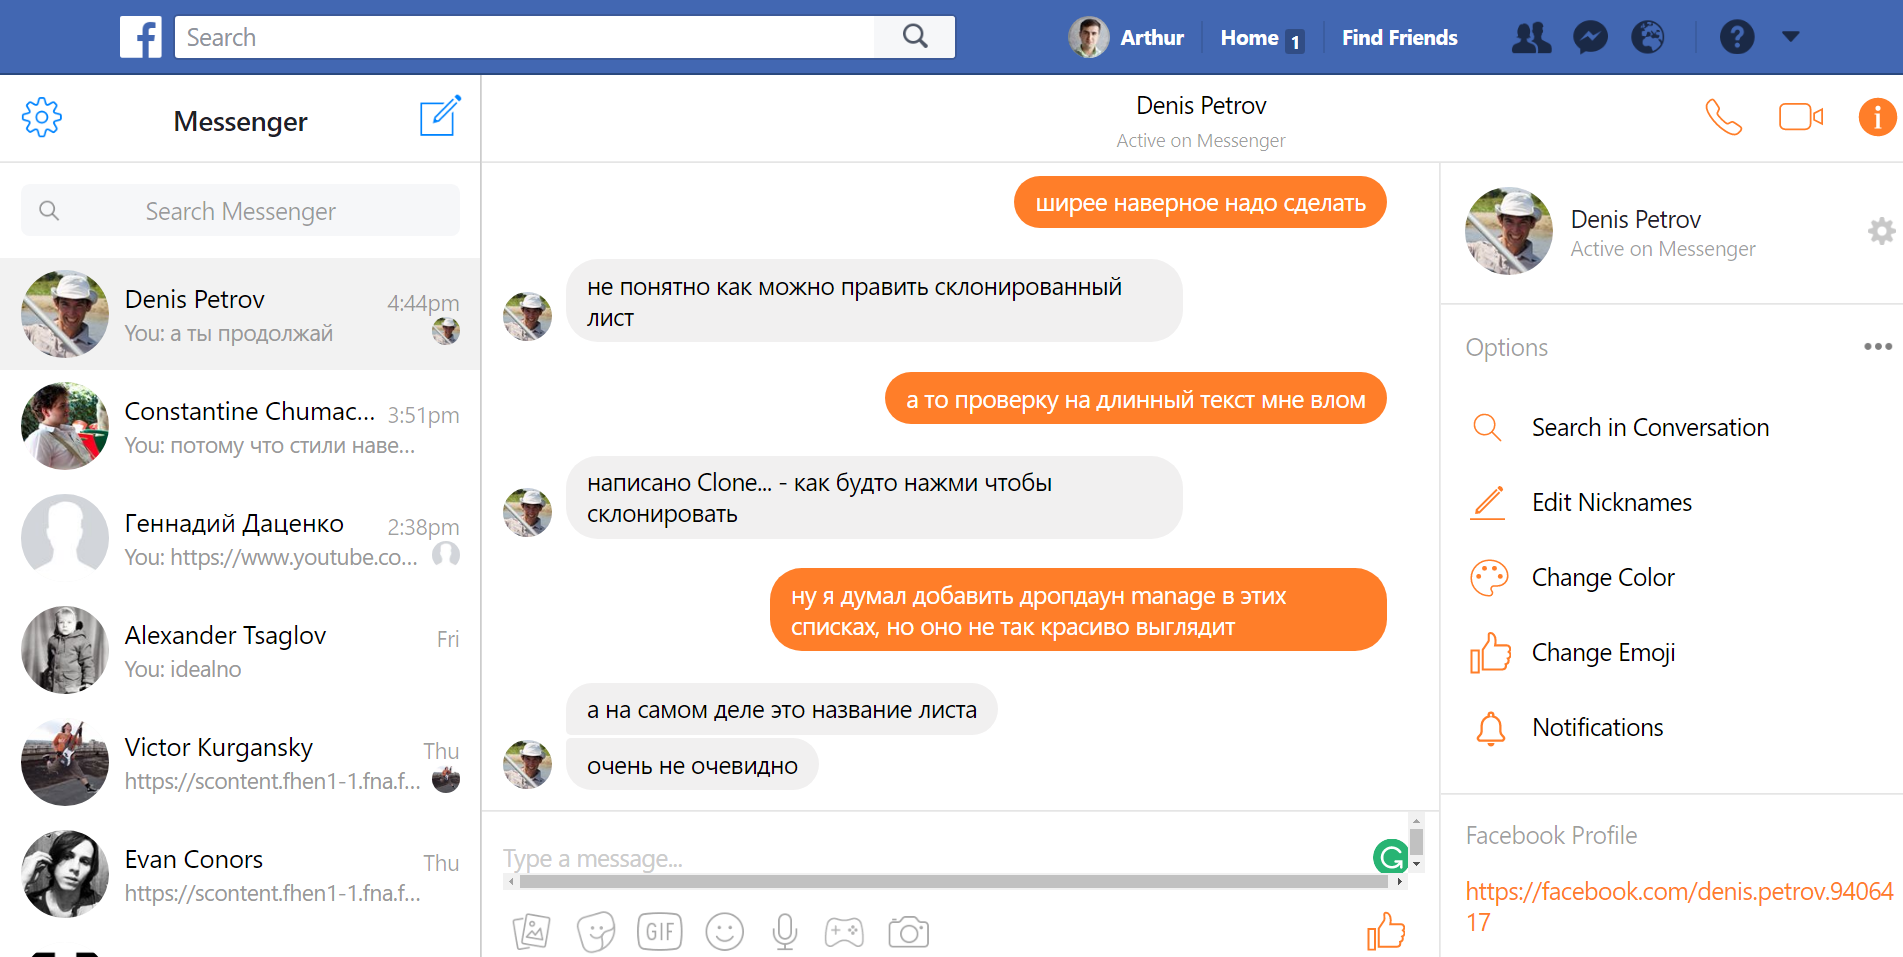Image resolution: width=1903 pixels, height=957 pixels.
Task: Open Home in the top bar
Action: (x=1261, y=38)
